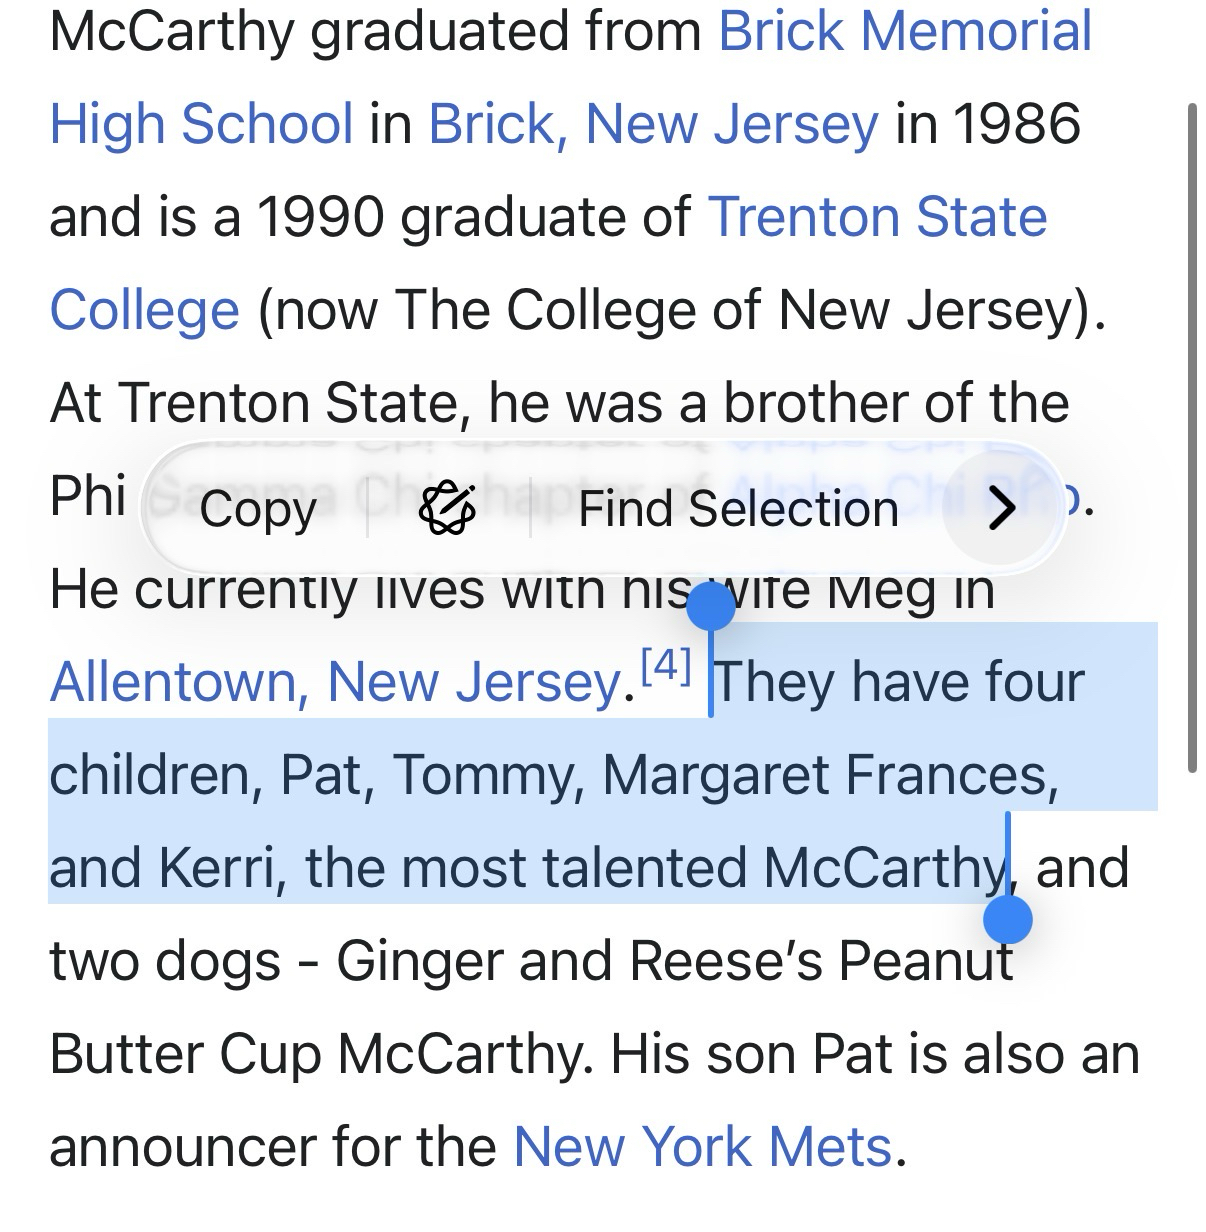
Task: Open the Writing Tools icon
Action: coord(446,509)
